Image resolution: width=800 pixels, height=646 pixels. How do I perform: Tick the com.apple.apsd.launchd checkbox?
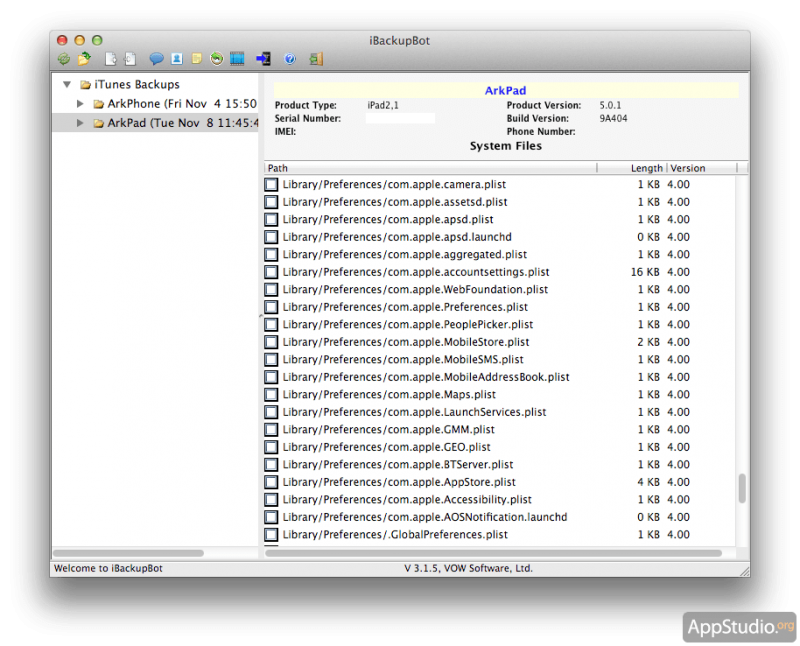click(x=271, y=237)
